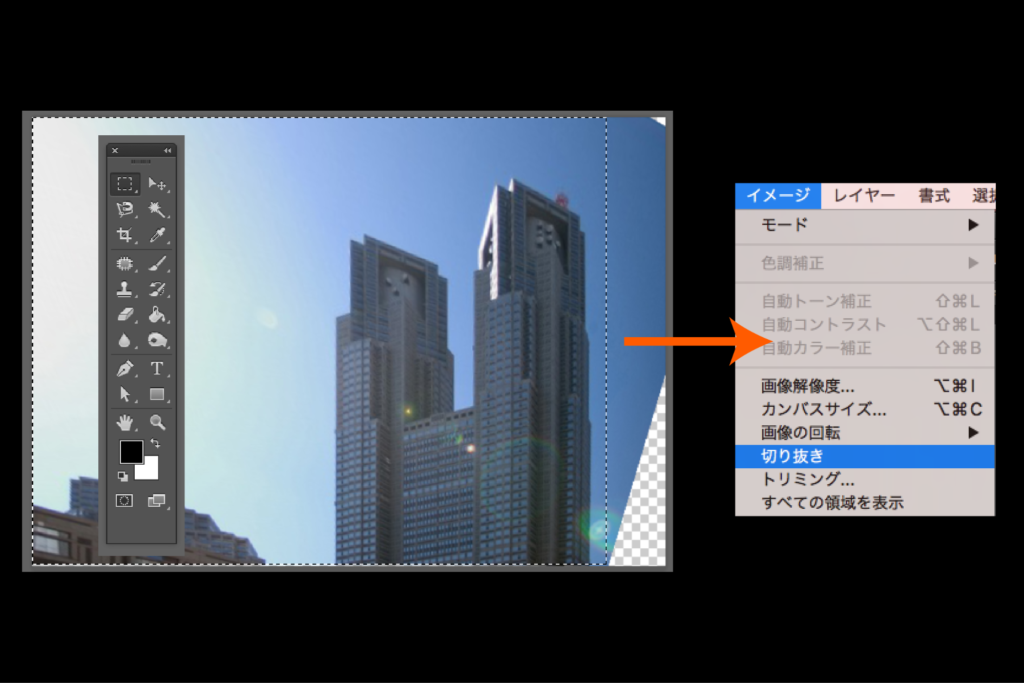Select the Eraser tool
1024x683 pixels.
coord(125,315)
